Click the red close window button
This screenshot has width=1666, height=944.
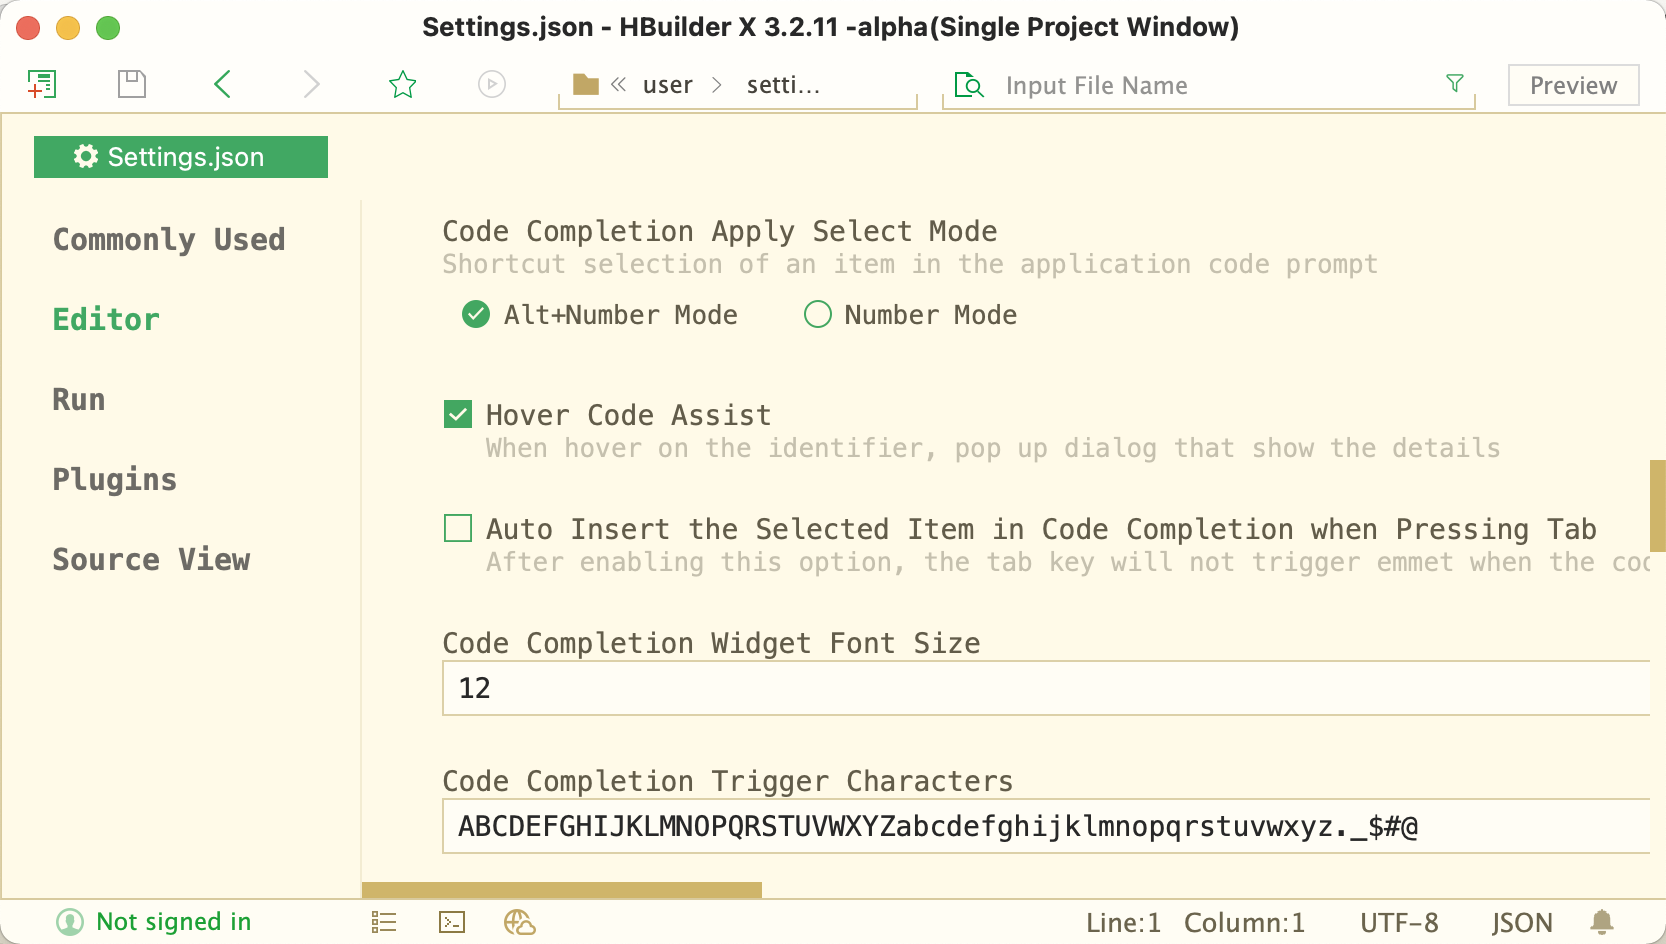point(28,28)
